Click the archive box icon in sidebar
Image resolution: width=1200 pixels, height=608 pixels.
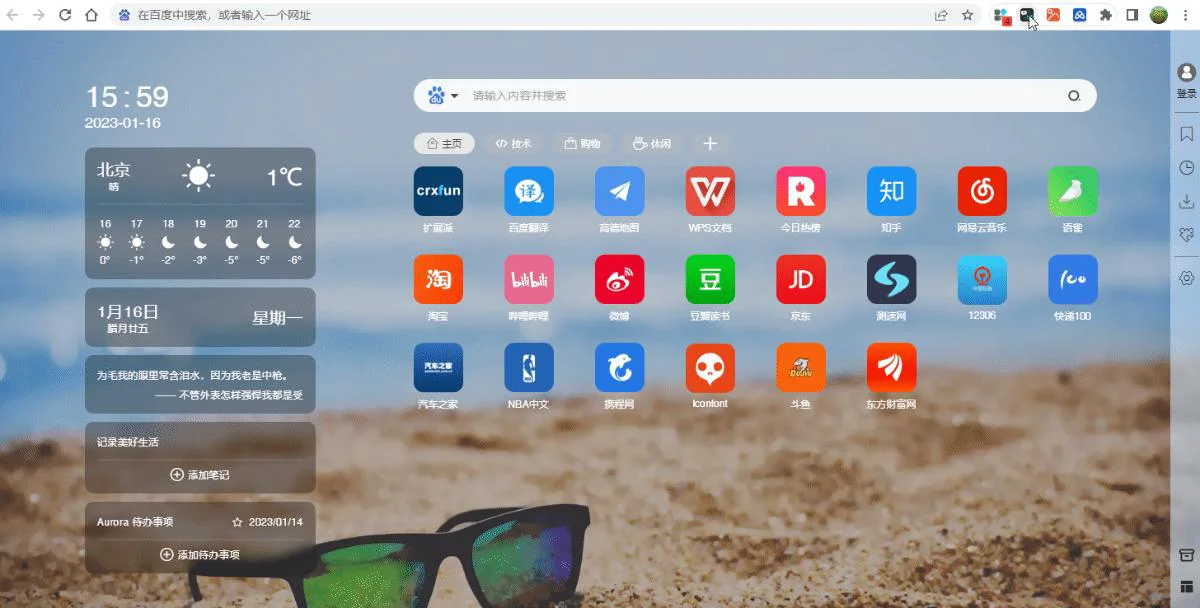point(1187,555)
